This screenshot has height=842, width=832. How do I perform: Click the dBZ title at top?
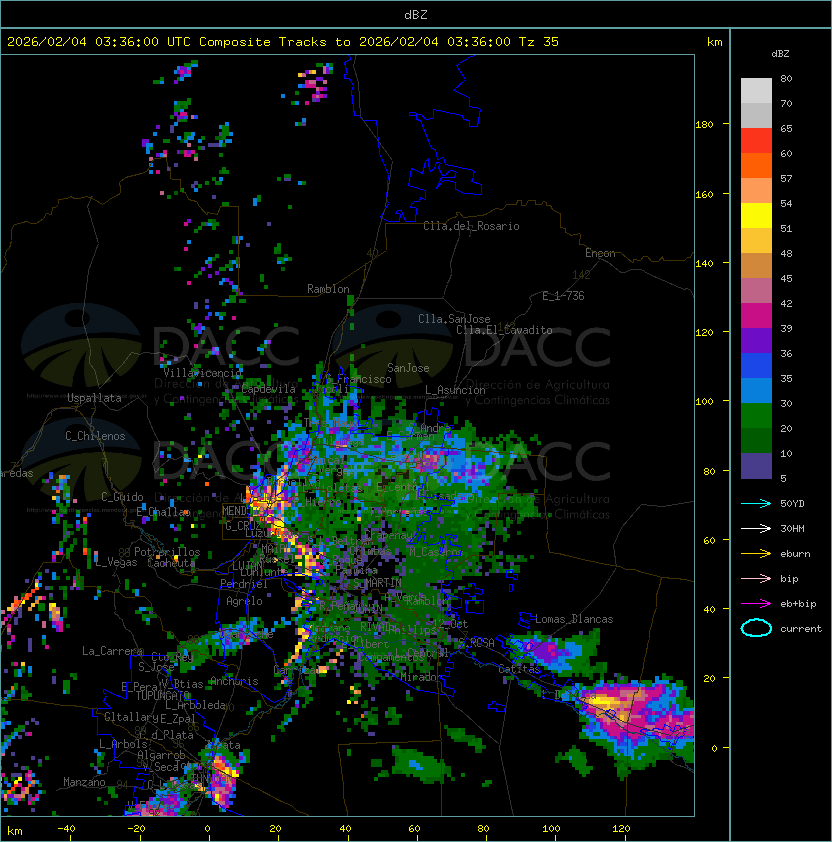point(416,15)
